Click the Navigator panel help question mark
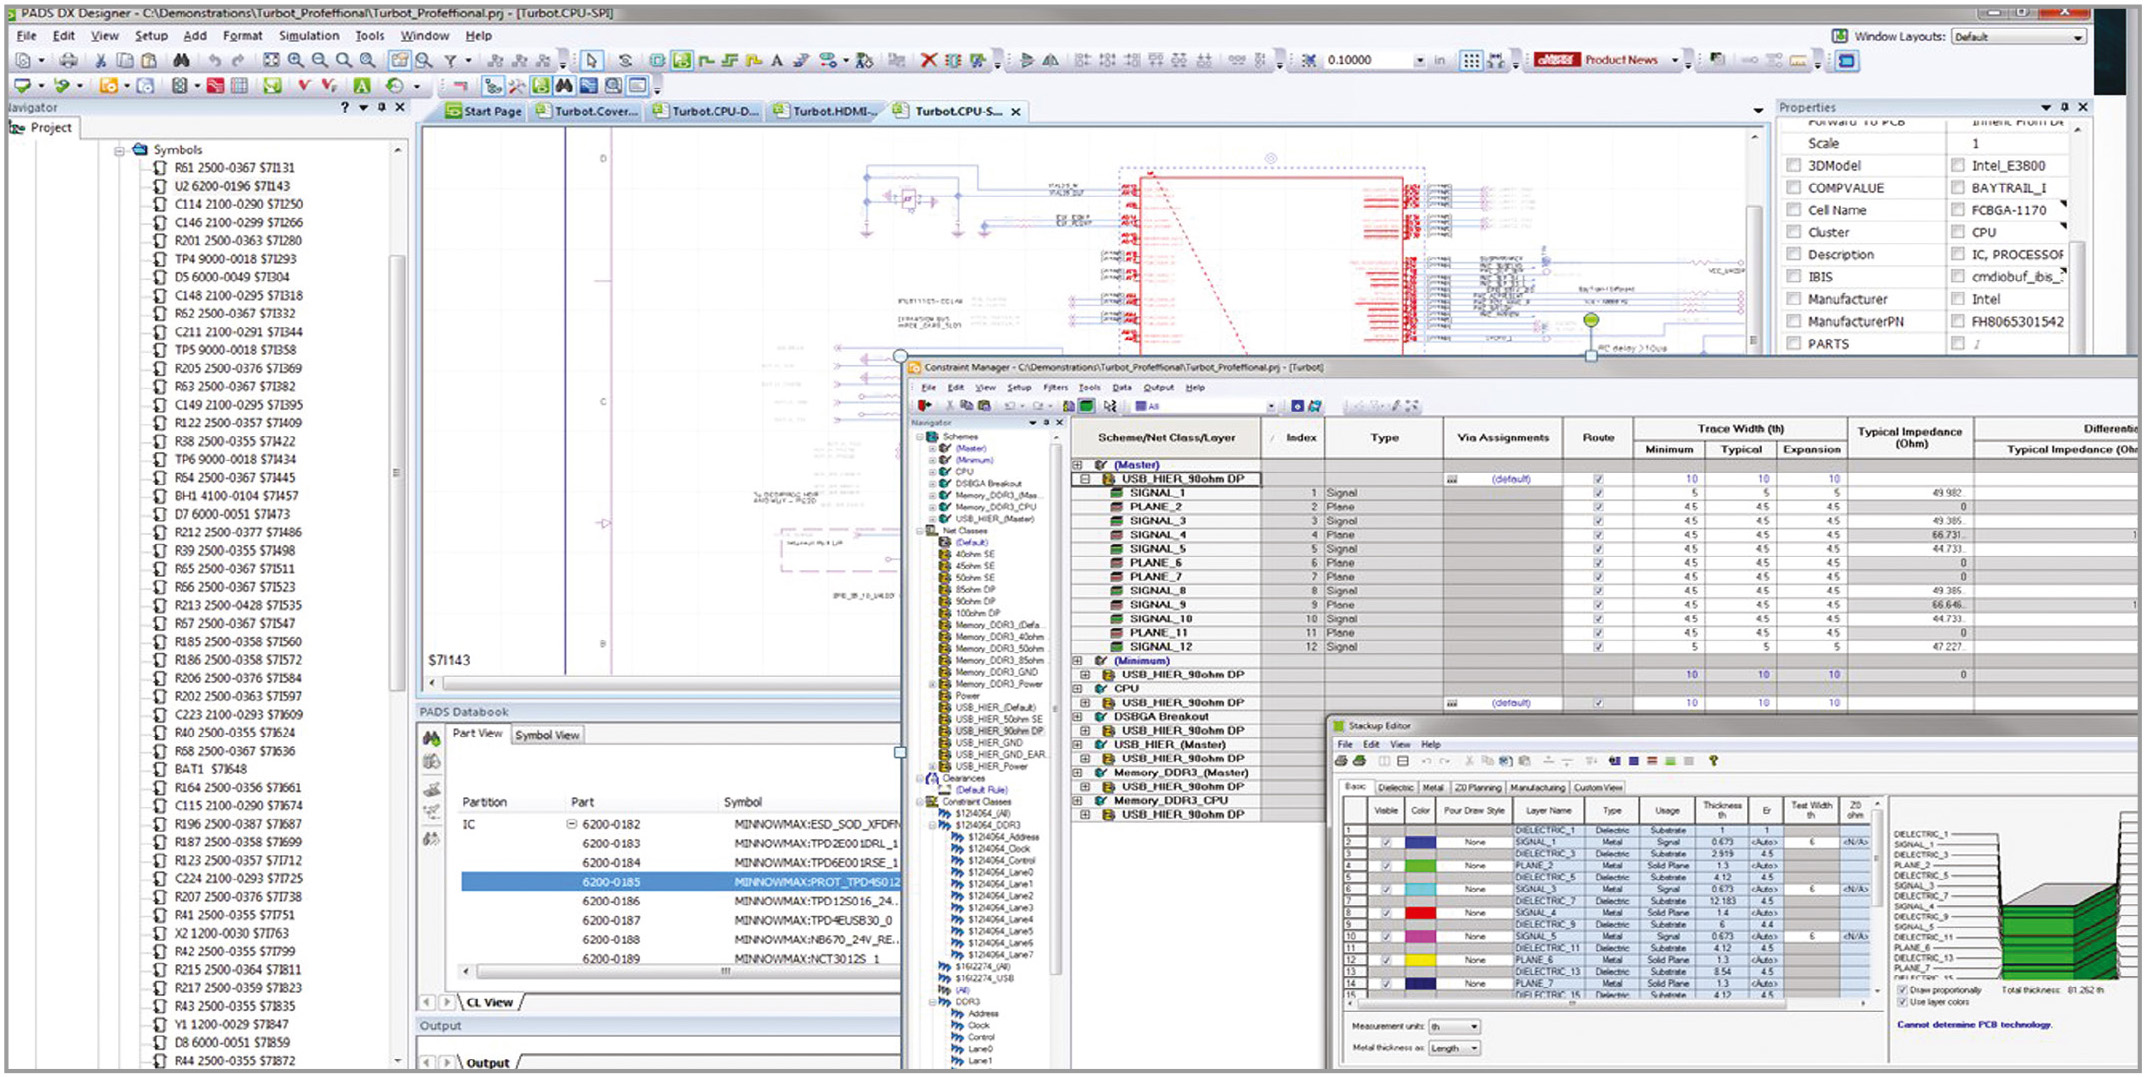The image size is (2146, 1077). coord(345,107)
